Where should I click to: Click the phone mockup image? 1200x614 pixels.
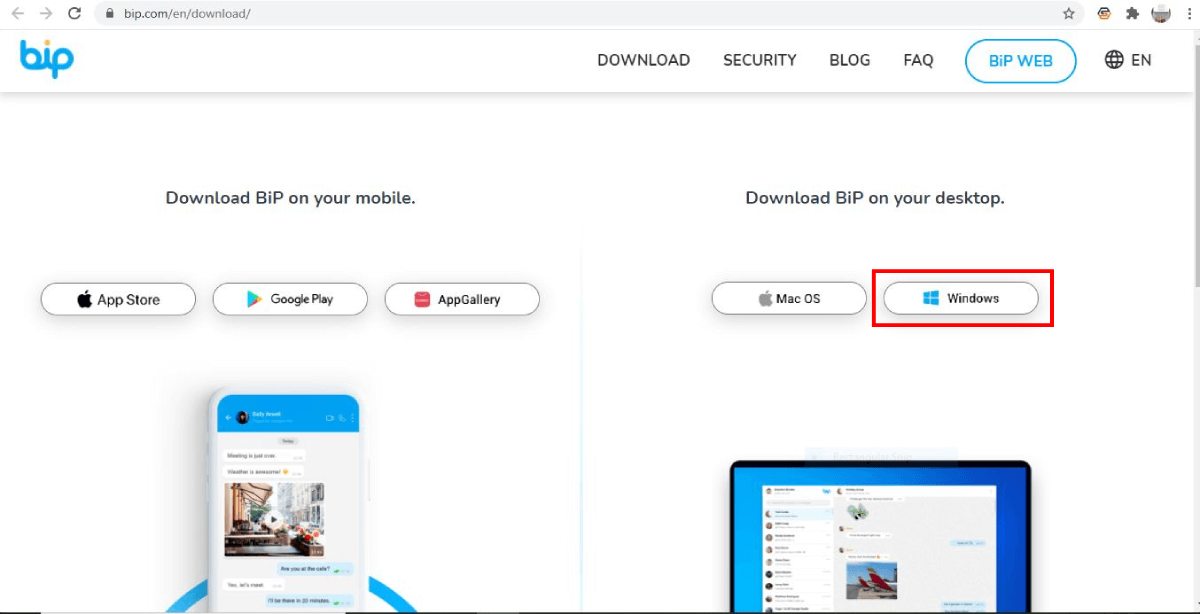pos(288,498)
